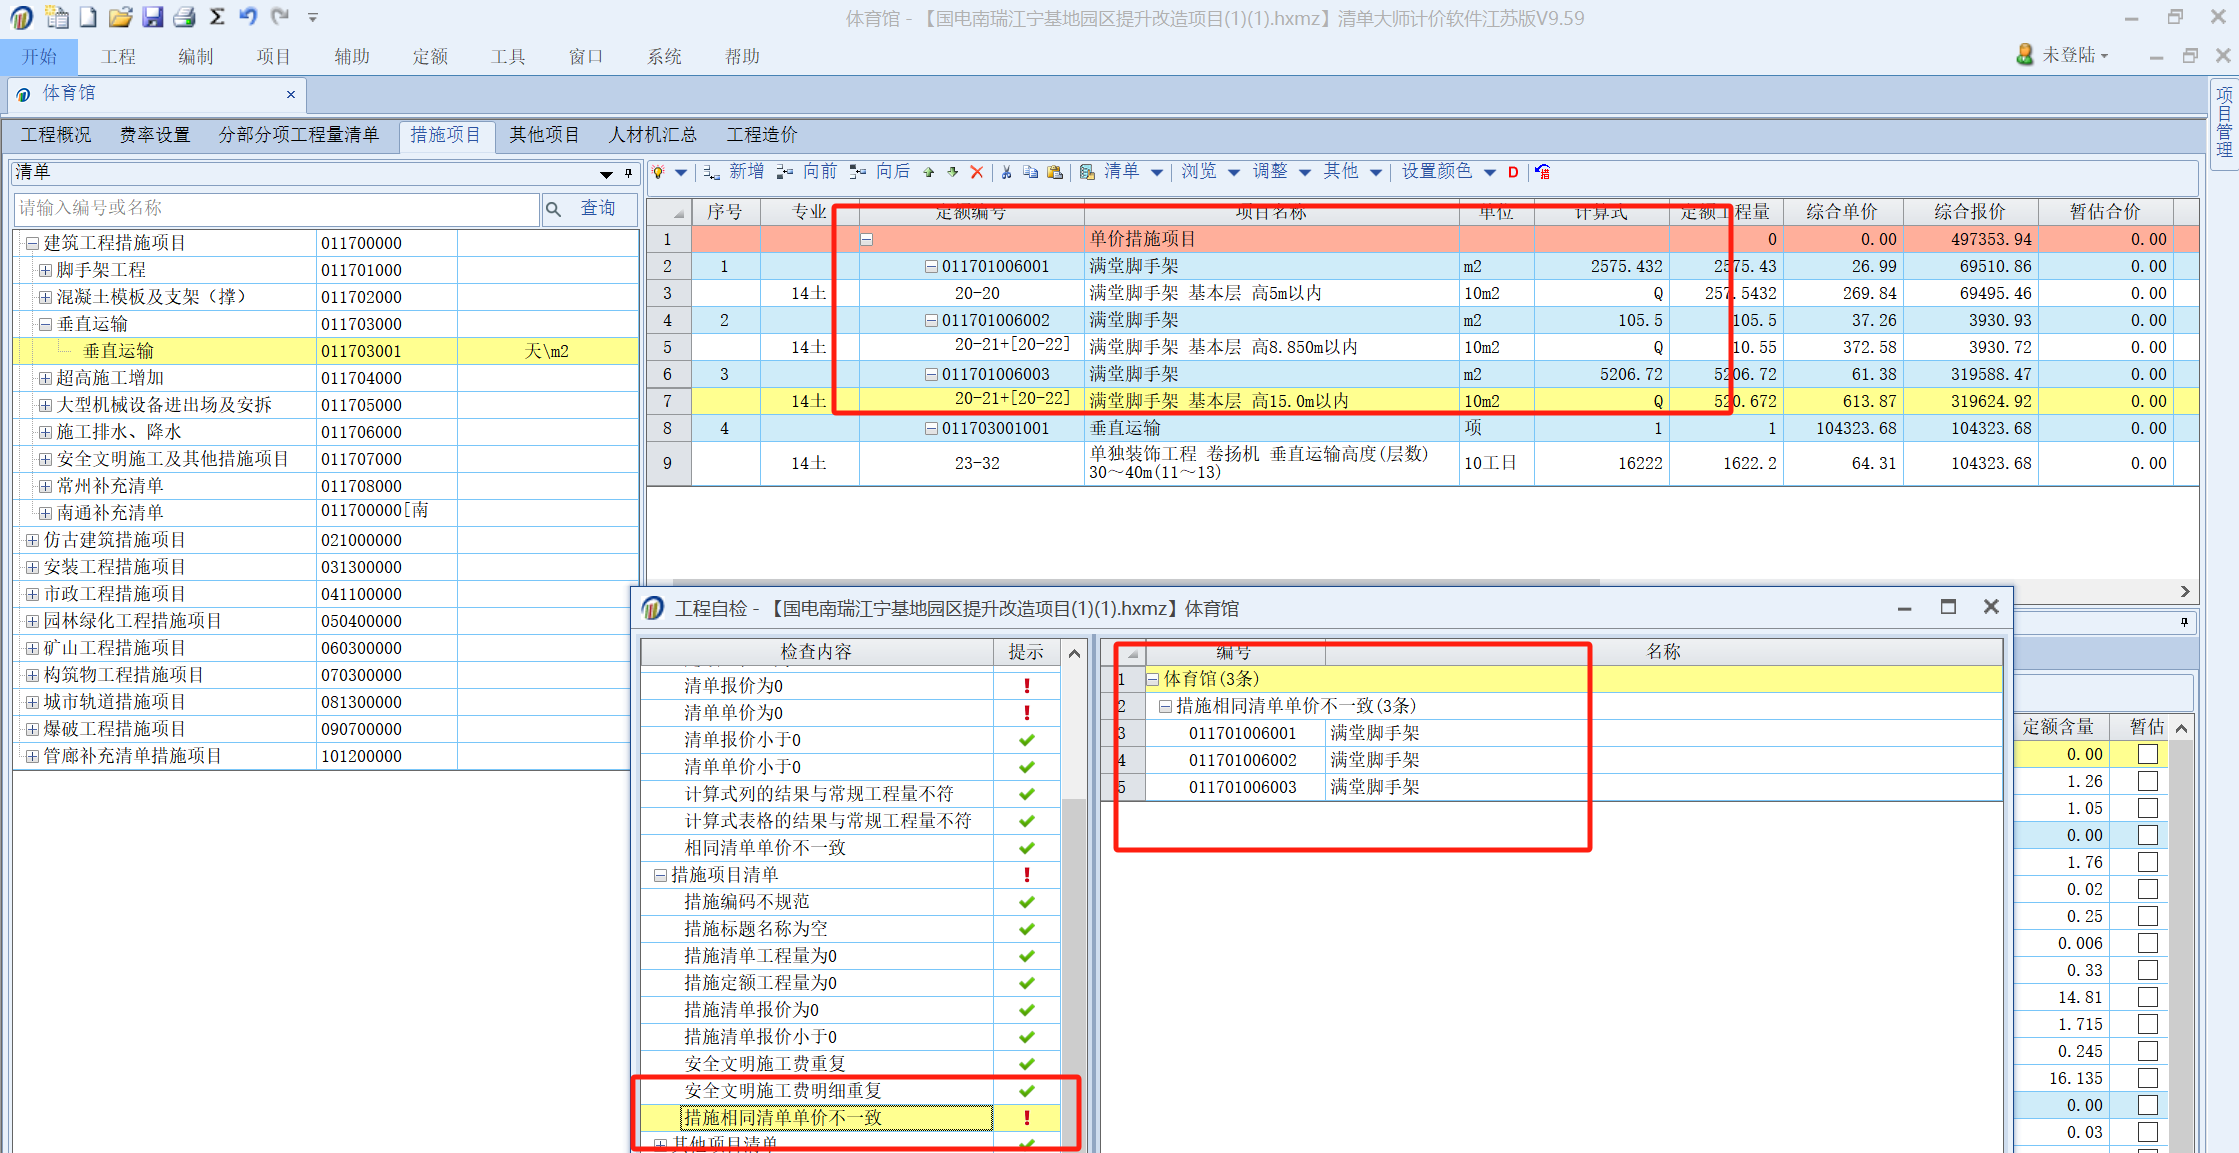
Task: Collapse the 措施项目清单 group in self-check list
Action: point(660,875)
